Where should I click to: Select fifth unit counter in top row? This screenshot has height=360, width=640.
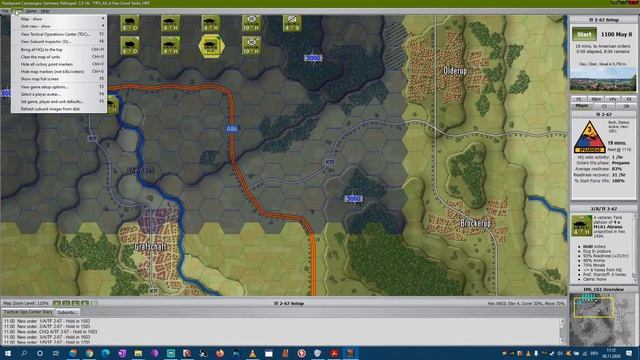click(292, 23)
